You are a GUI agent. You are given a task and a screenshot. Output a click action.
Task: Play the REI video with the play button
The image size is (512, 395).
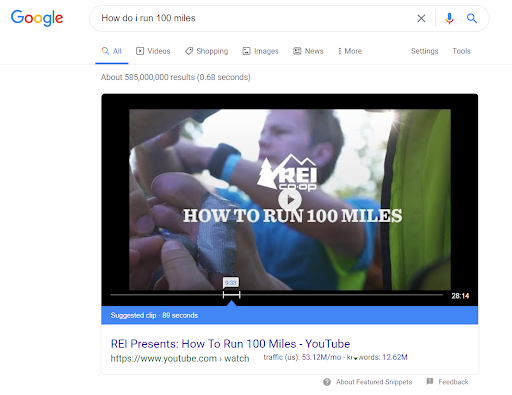coord(290,200)
